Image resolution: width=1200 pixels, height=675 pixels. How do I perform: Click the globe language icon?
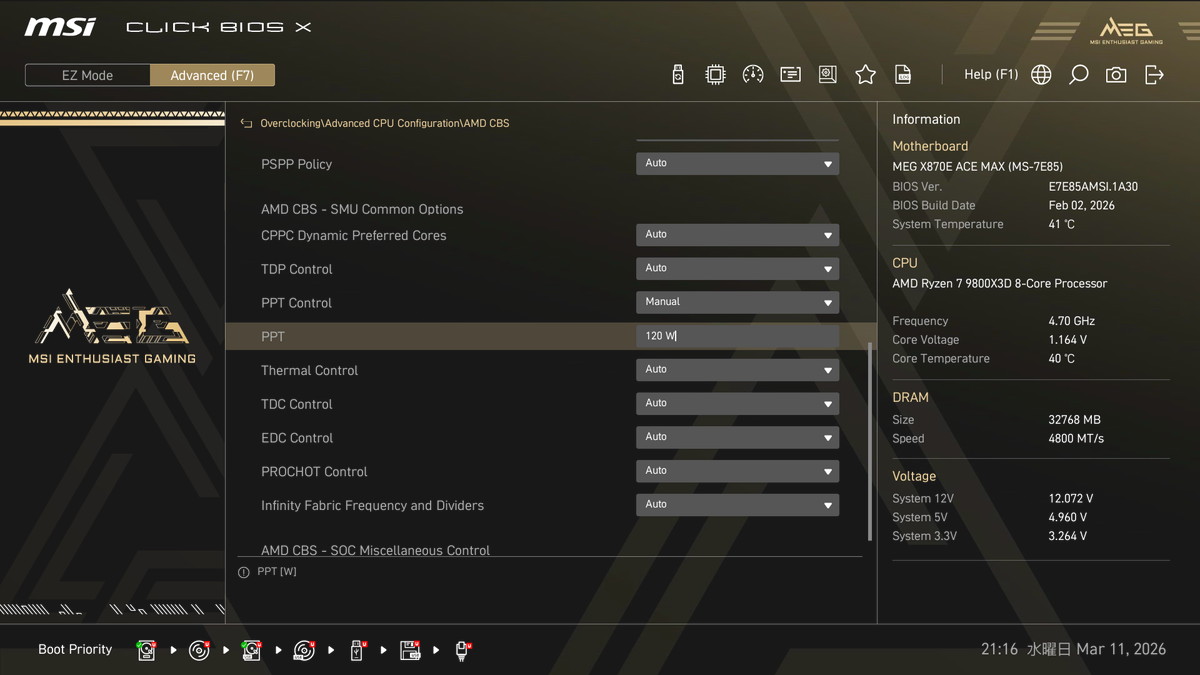(x=1041, y=75)
